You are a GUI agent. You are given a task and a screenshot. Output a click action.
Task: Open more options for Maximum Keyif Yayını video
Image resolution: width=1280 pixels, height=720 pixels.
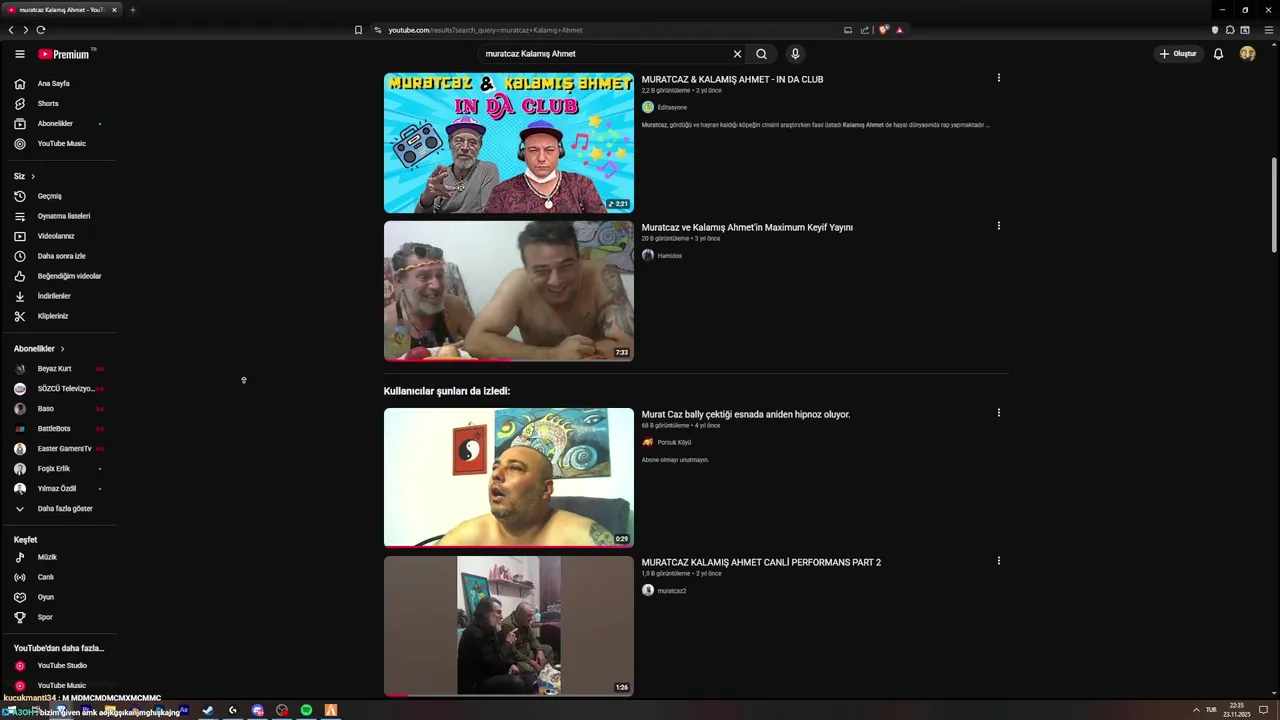coord(998,226)
